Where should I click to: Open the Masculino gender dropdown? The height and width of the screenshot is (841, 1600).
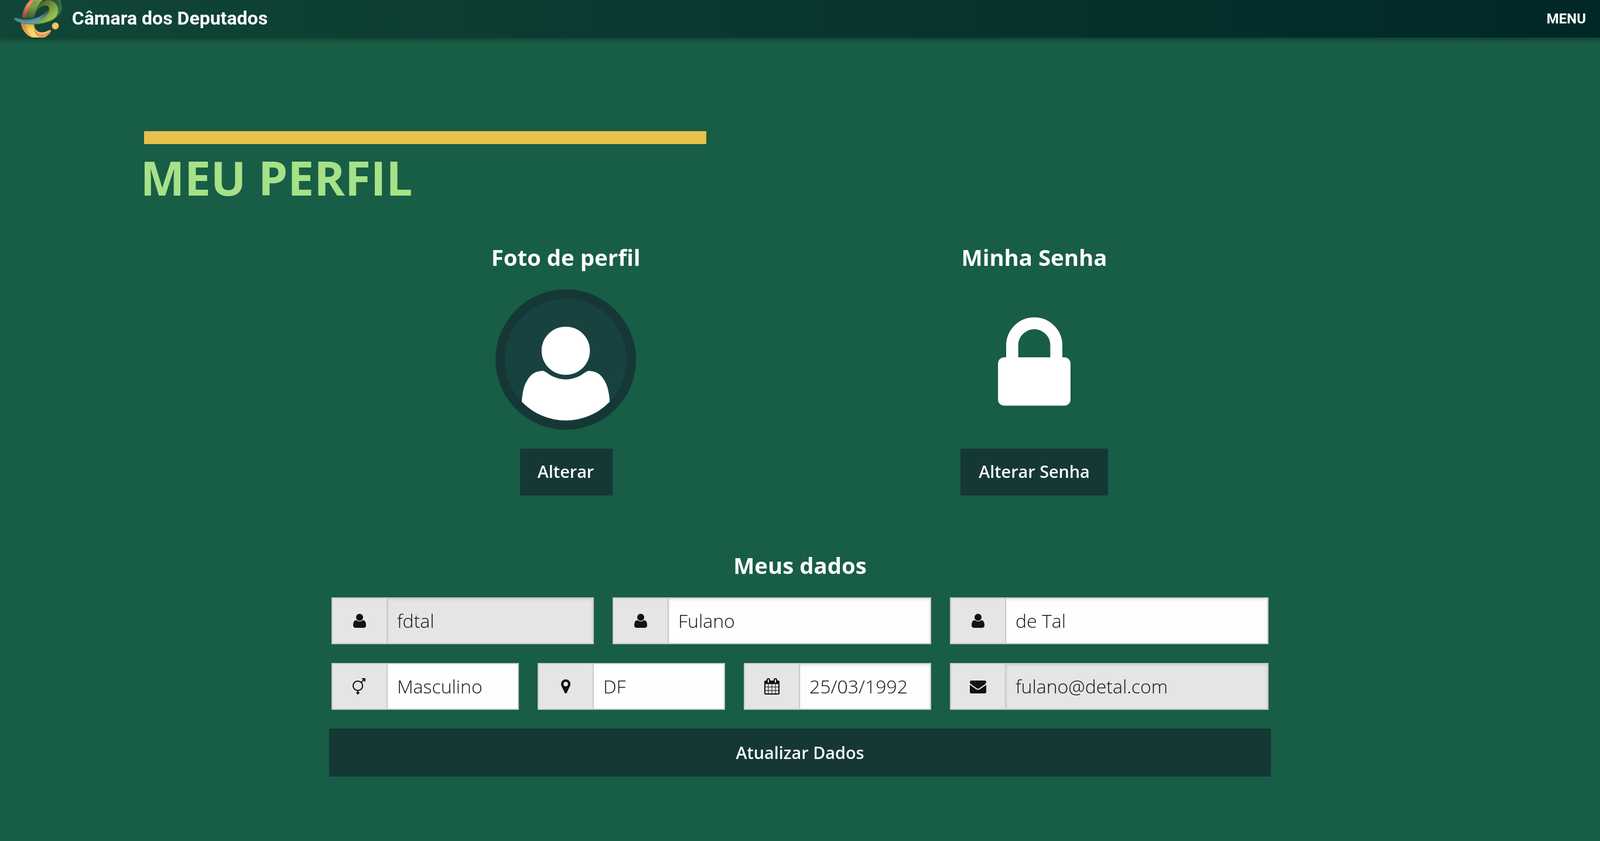click(452, 687)
